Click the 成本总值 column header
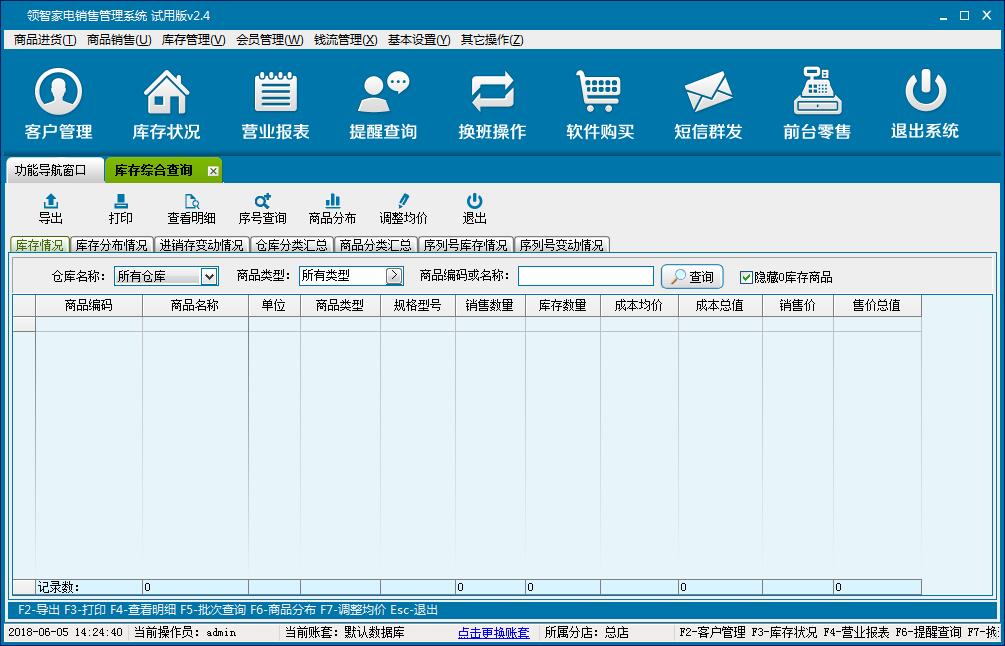 tap(720, 306)
